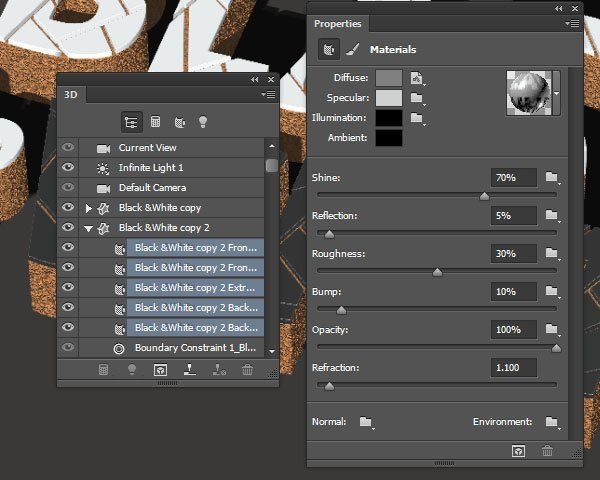
Task: Click 3D panel scrollbar down arrow
Action: click(x=272, y=351)
